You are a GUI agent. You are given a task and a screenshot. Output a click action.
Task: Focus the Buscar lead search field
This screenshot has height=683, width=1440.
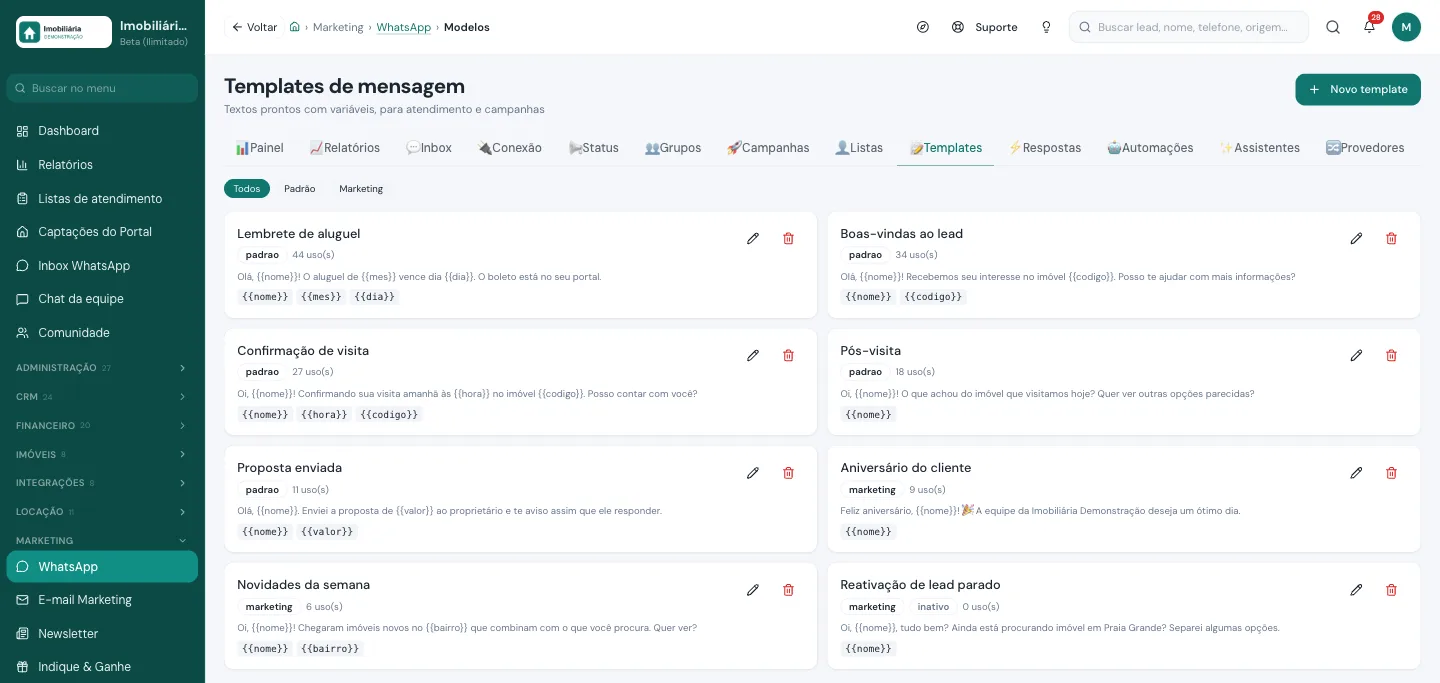pyautogui.click(x=1189, y=27)
